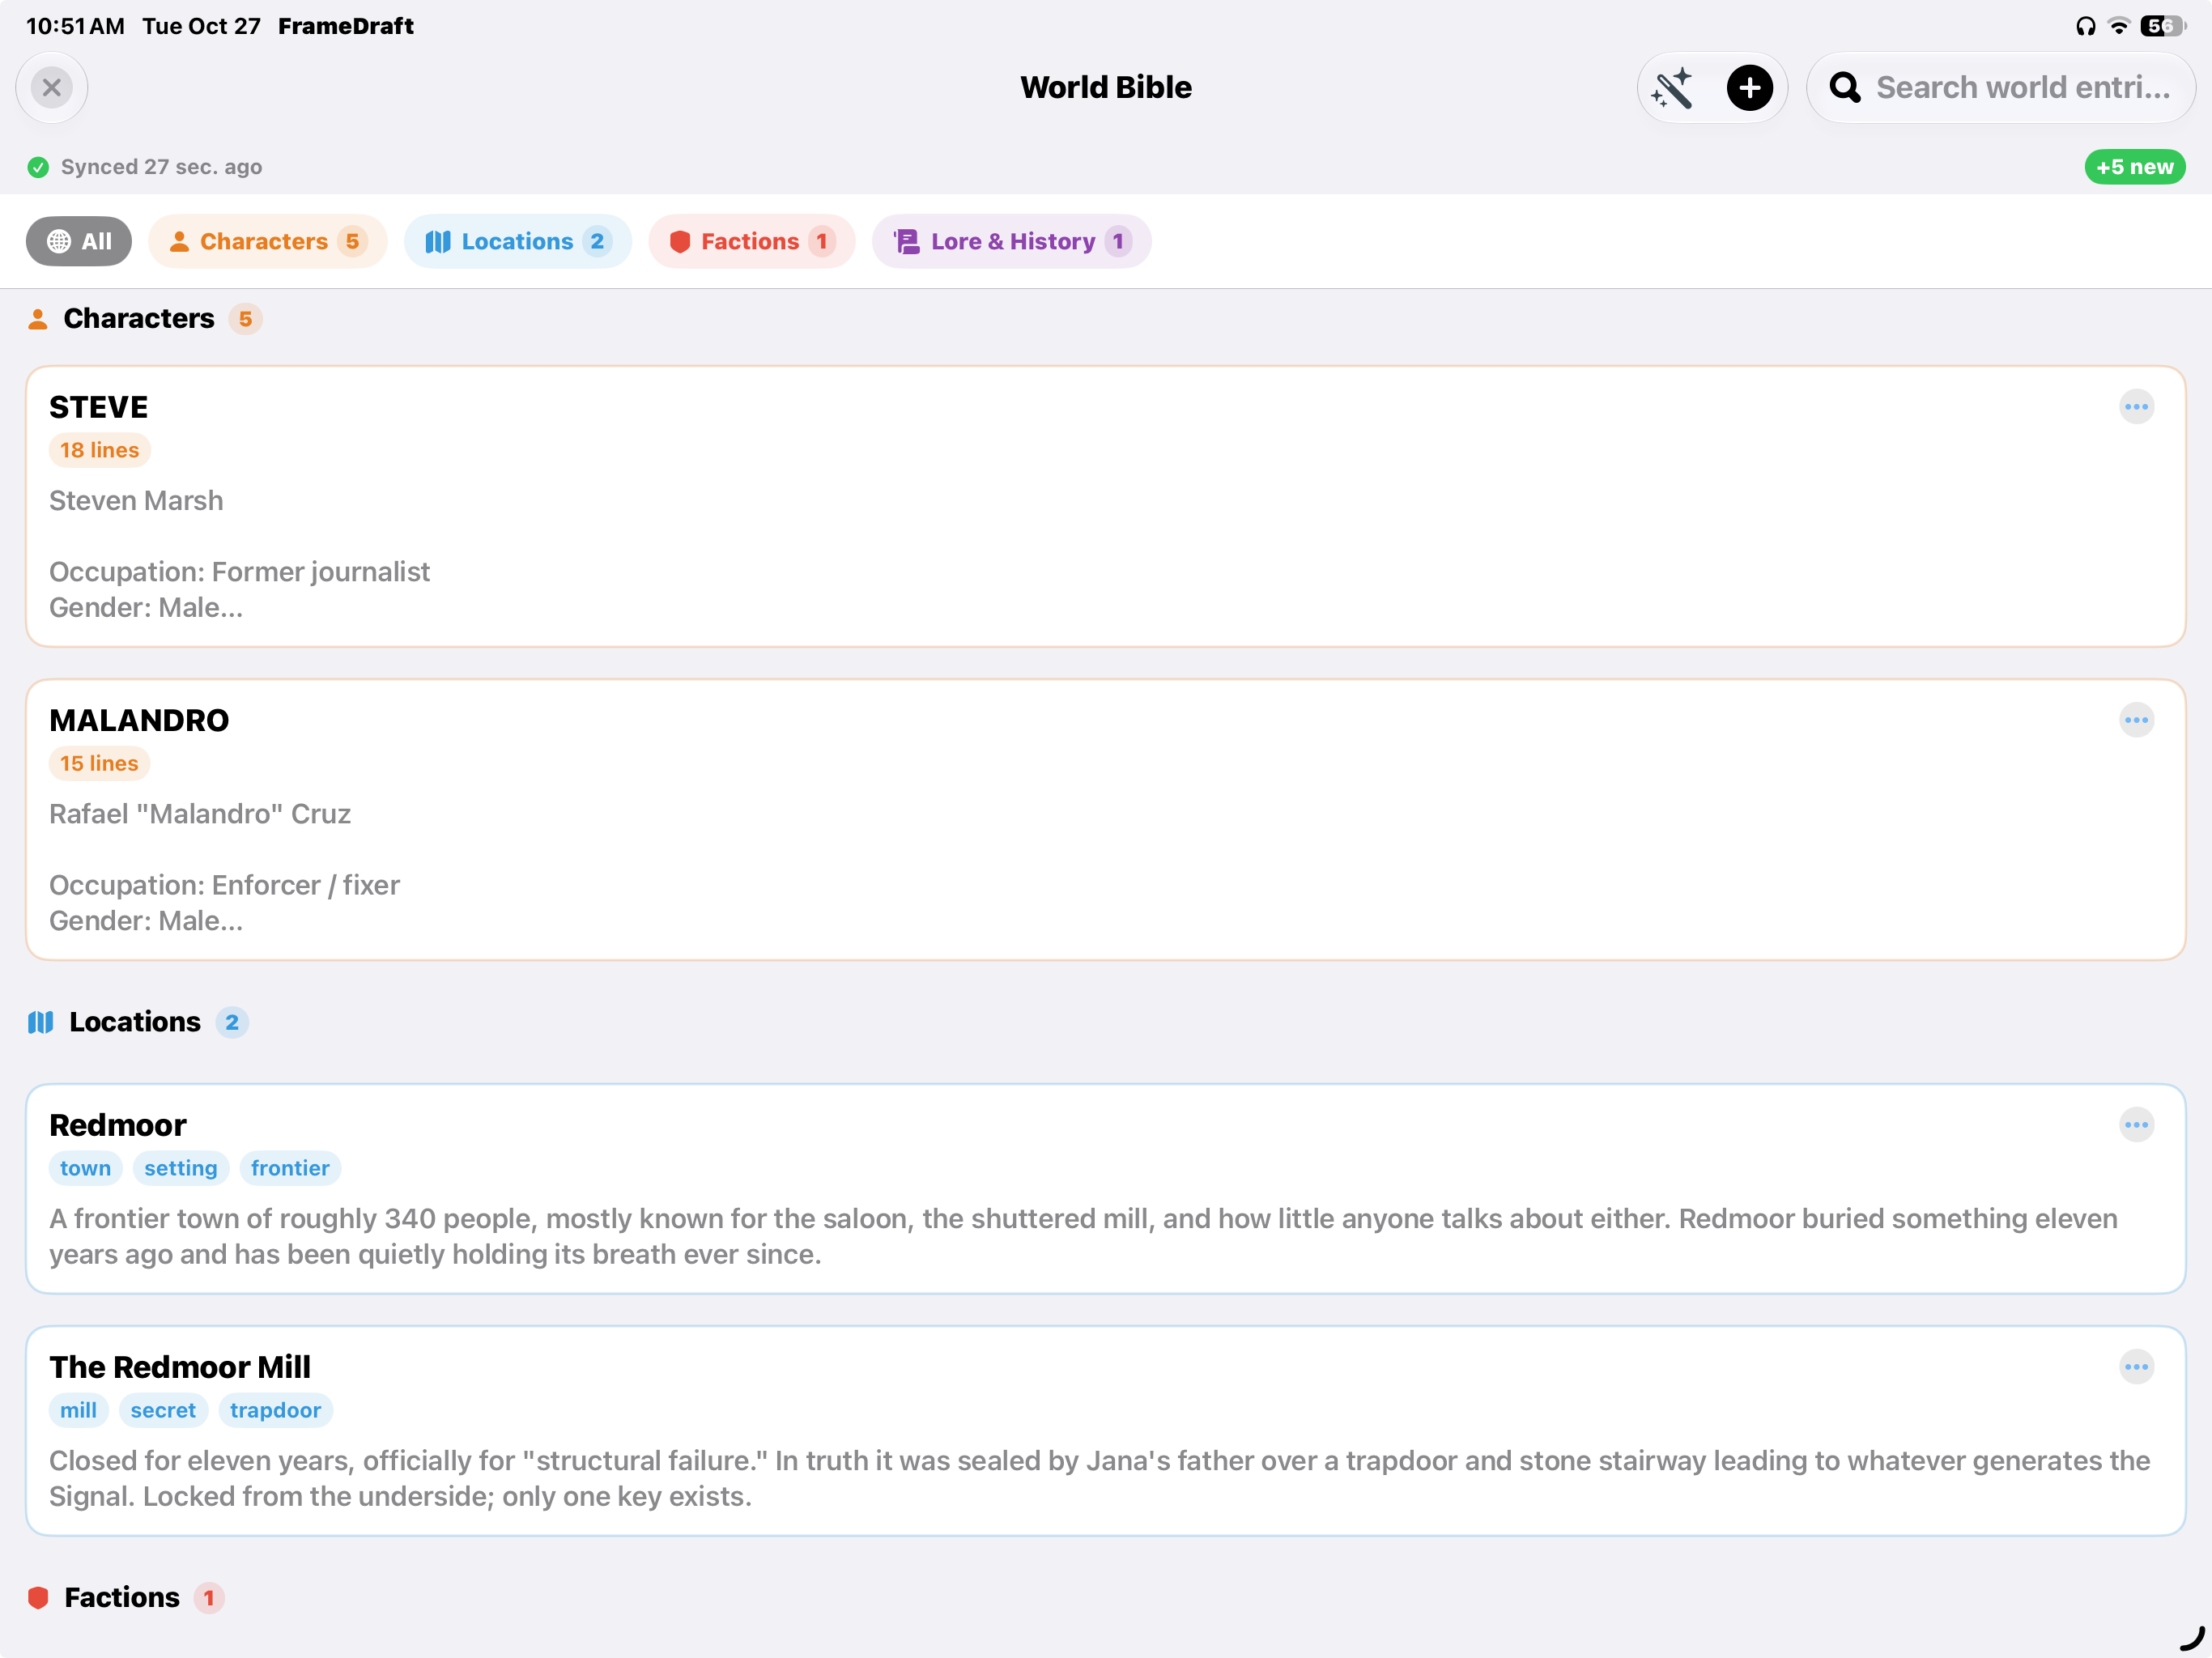Screen dimensions: 2212x1658
Task: Filter by Locations tab
Action: (x=518, y=241)
